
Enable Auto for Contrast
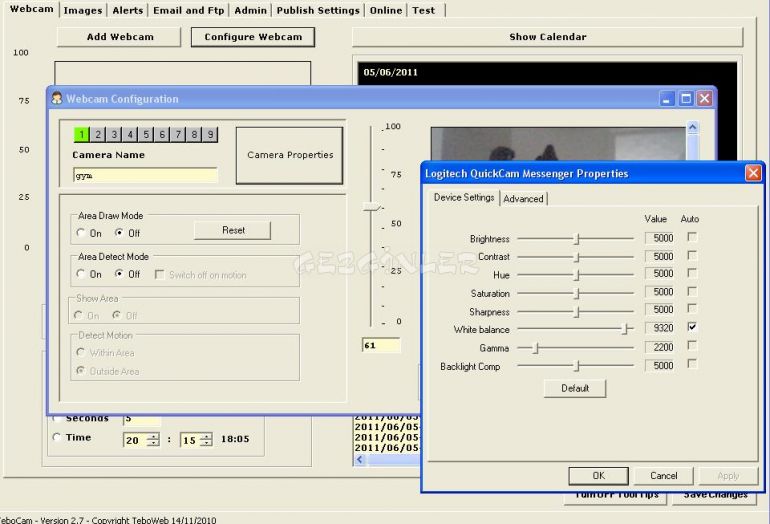coord(692,255)
